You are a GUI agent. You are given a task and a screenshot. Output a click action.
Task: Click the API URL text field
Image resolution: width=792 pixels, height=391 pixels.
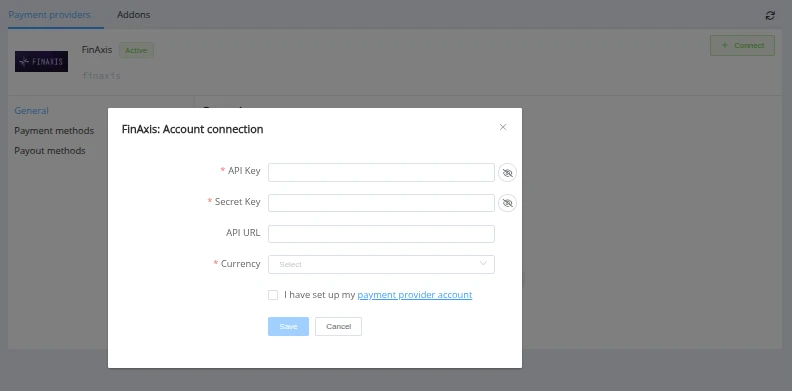381,234
